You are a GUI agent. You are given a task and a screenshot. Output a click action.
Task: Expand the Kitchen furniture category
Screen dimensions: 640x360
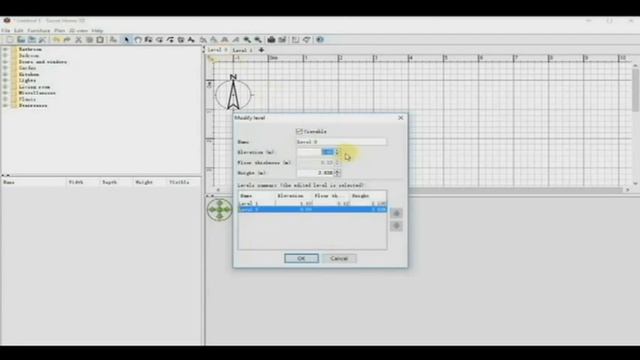coord(6,74)
